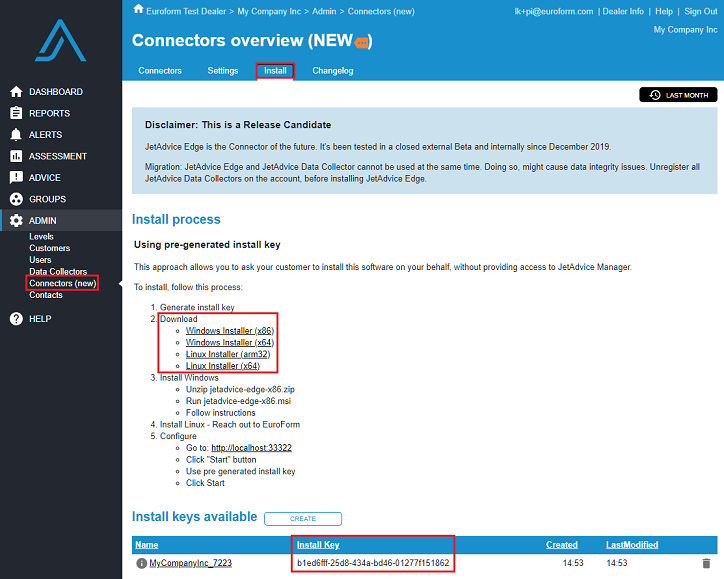Click the home icon in the breadcrumb
The image size is (724, 579).
[138, 9]
